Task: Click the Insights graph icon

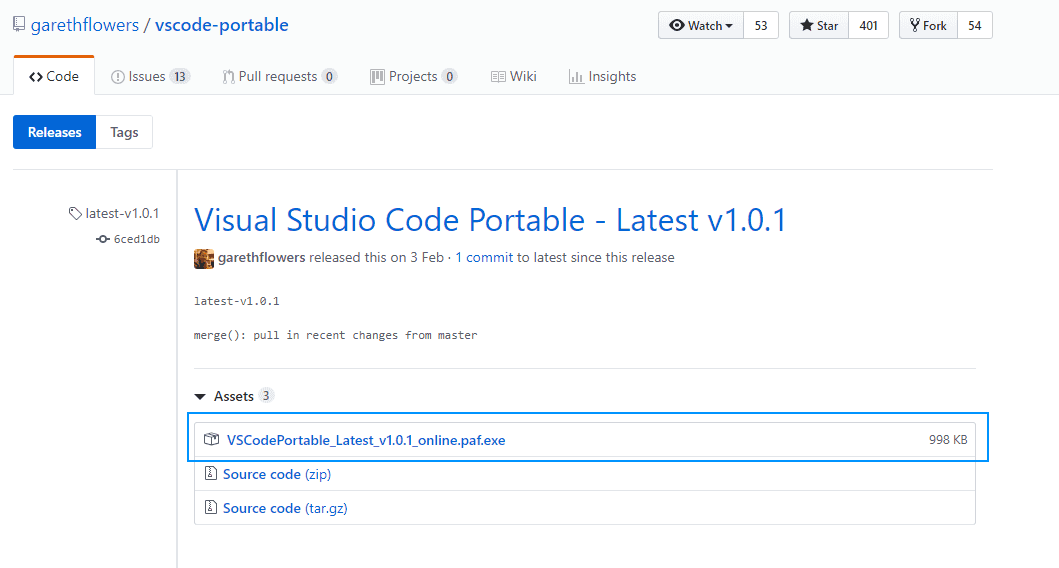Action: click(x=576, y=77)
